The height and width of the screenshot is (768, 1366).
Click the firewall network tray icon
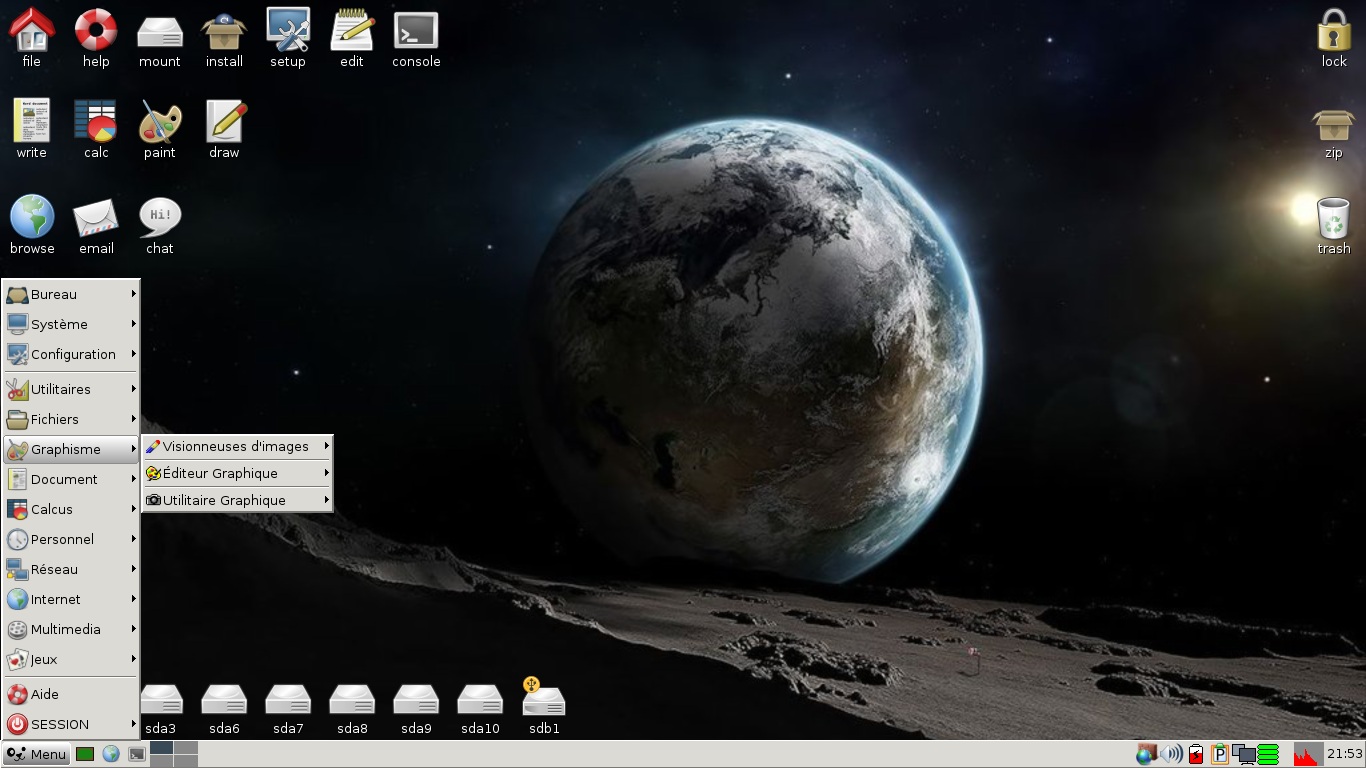click(1146, 754)
